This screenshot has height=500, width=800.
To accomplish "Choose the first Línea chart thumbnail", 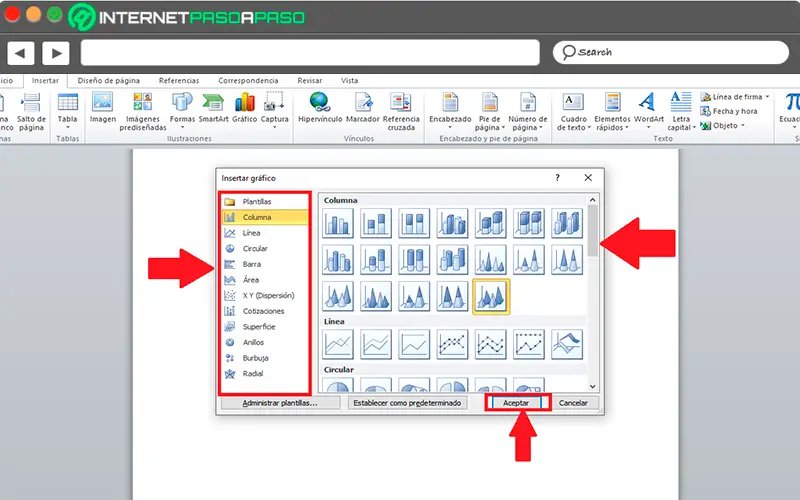I will pos(338,344).
